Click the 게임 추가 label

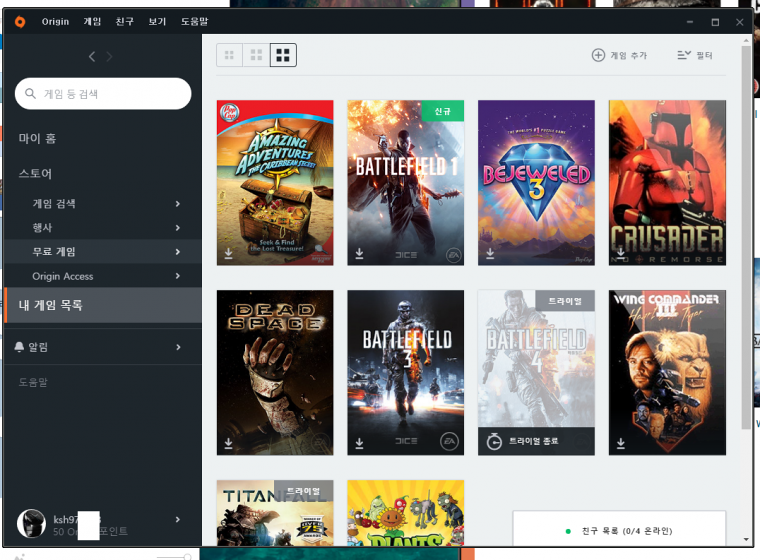click(x=629, y=56)
